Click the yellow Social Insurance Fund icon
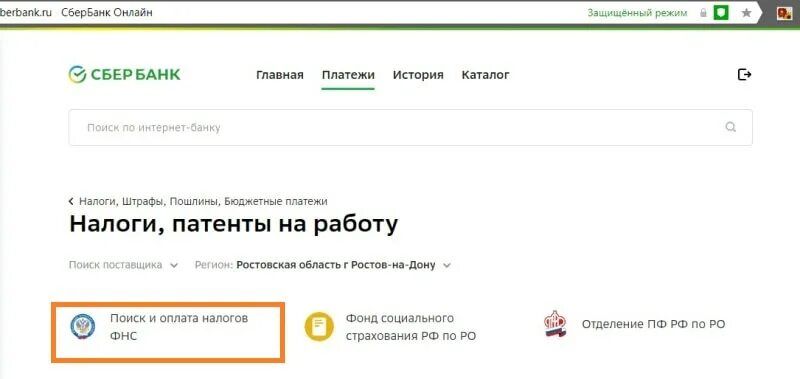 (319, 327)
